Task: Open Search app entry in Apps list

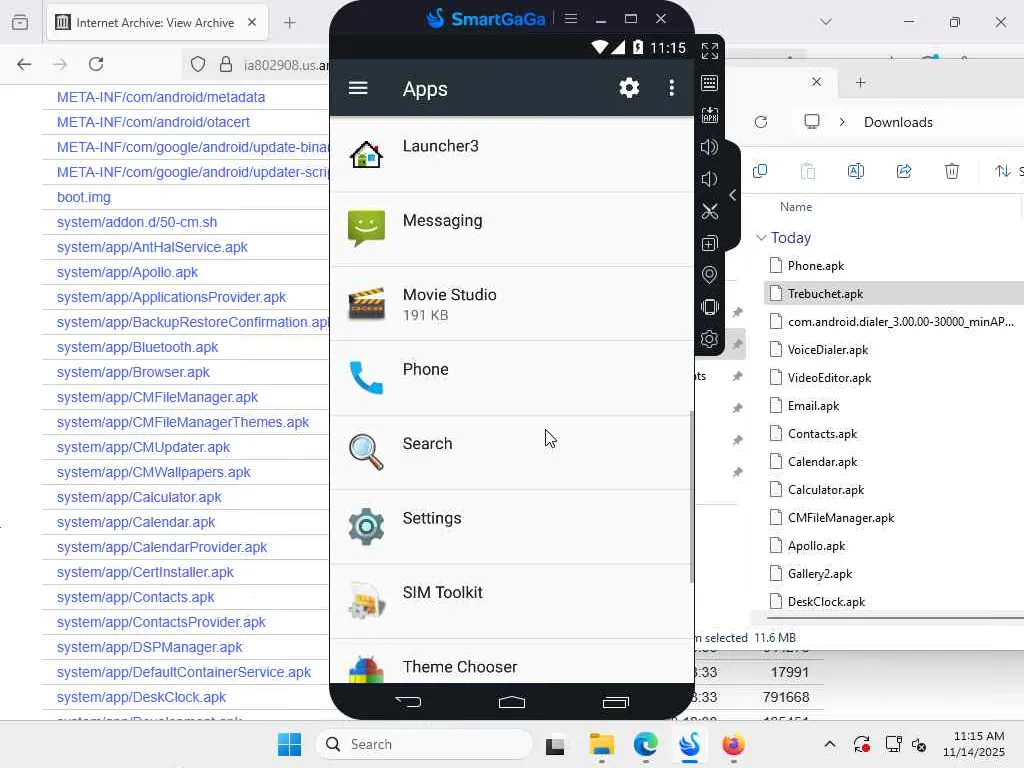Action: click(x=512, y=453)
